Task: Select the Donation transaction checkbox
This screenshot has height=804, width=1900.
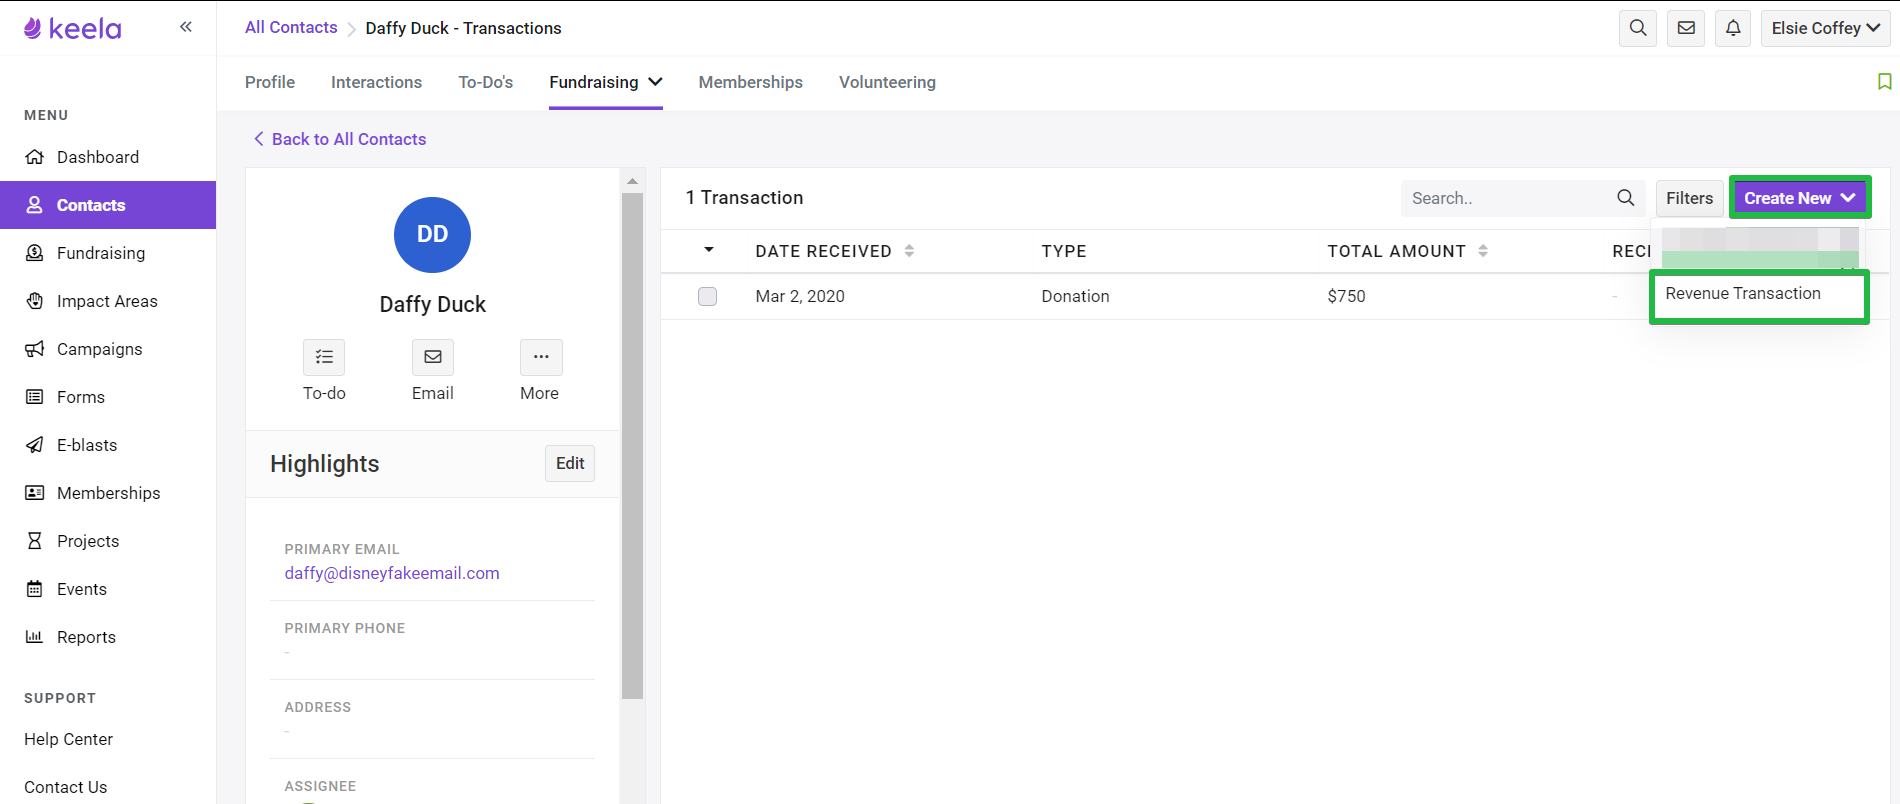Action: (x=707, y=296)
